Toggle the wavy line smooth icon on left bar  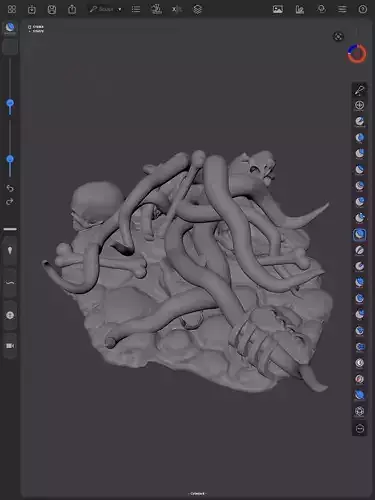click(10, 283)
